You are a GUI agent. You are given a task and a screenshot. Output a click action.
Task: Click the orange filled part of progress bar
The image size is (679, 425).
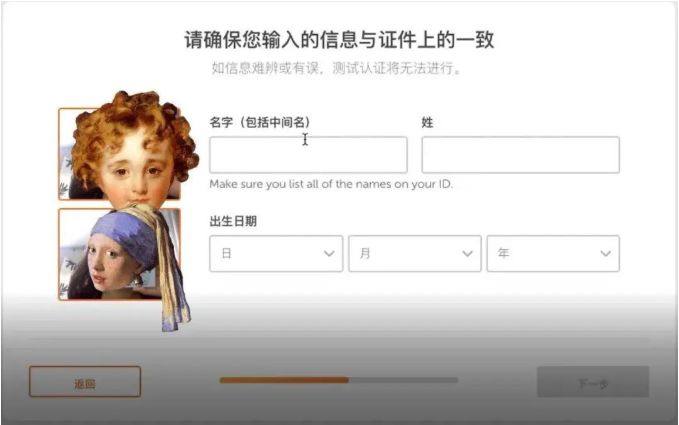coord(284,380)
